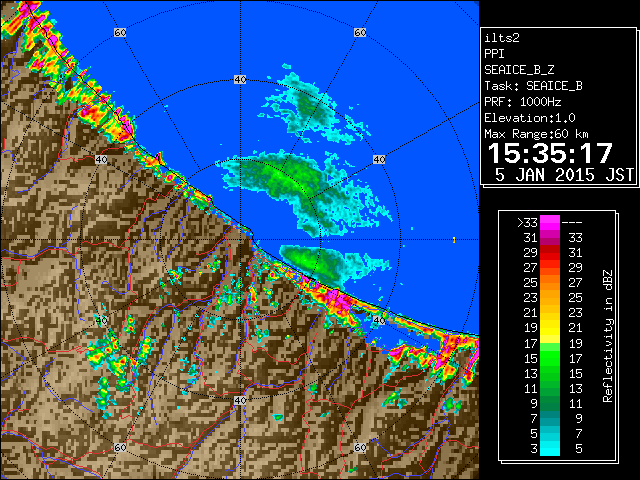Pick the dark green 9-11 dBZ band
640x480 pixels.
point(550,403)
